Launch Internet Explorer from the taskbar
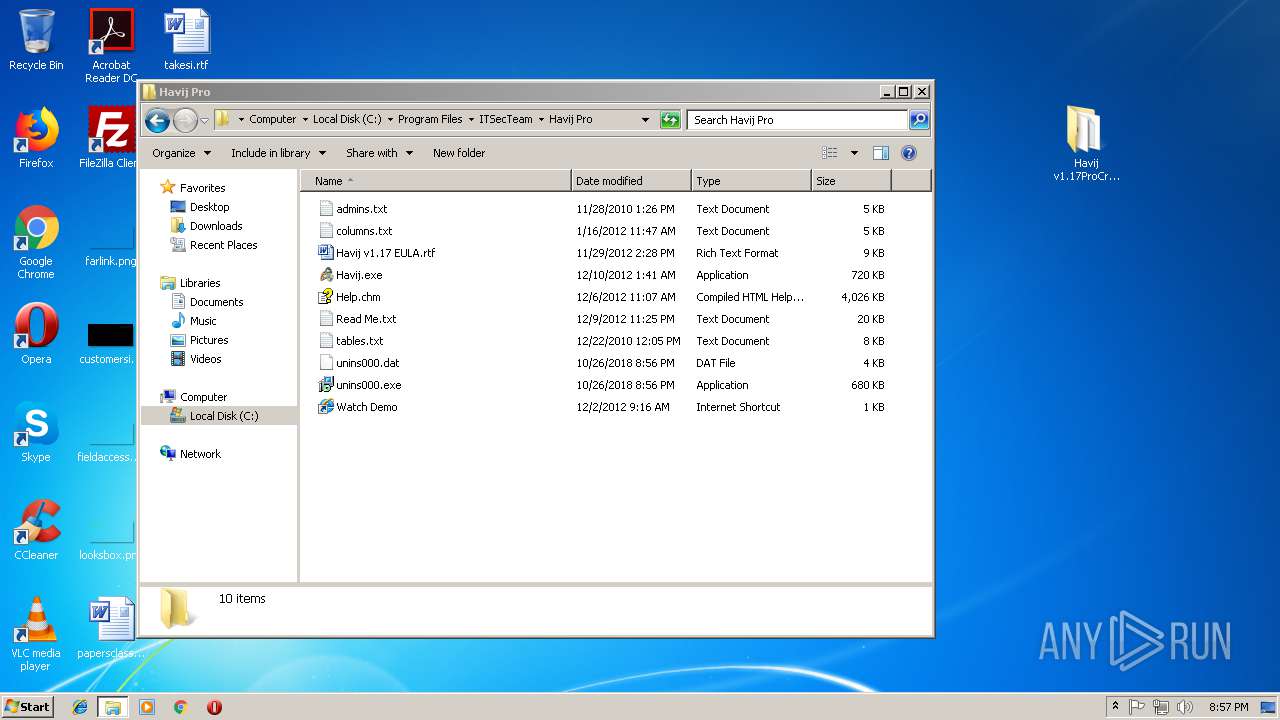 pos(80,707)
